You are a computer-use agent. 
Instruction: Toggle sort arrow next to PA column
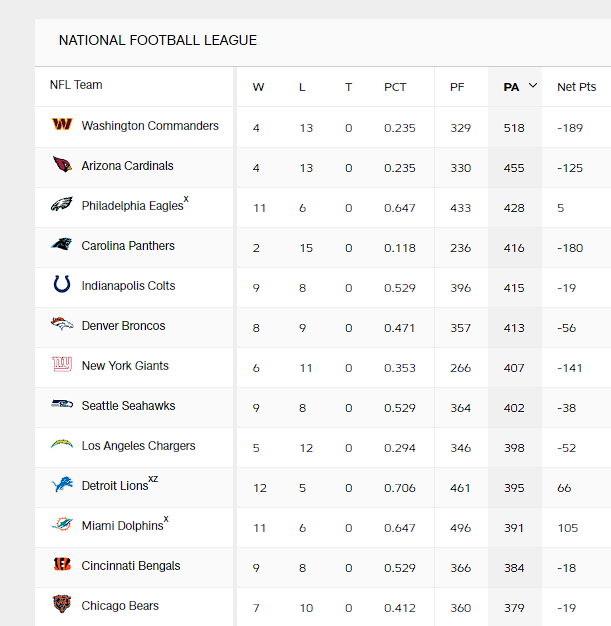click(x=533, y=86)
